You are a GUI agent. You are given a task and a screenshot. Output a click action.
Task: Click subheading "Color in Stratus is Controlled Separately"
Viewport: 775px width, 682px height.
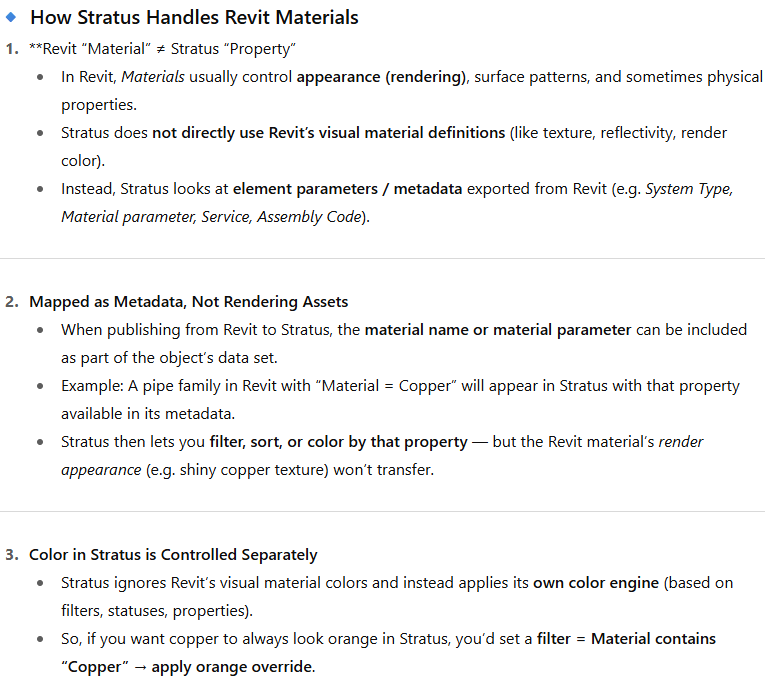tap(173, 555)
